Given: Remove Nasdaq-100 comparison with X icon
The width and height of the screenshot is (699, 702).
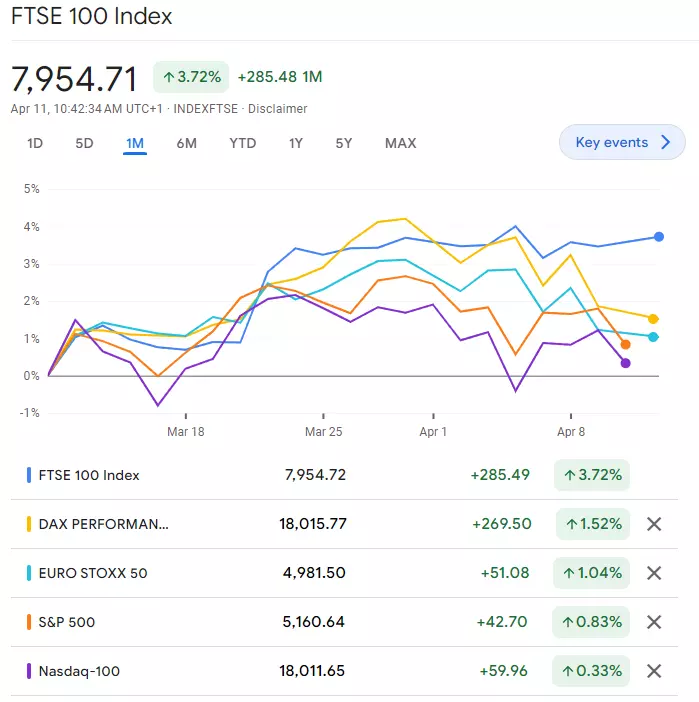Looking at the screenshot, I should [x=654, y=671].
